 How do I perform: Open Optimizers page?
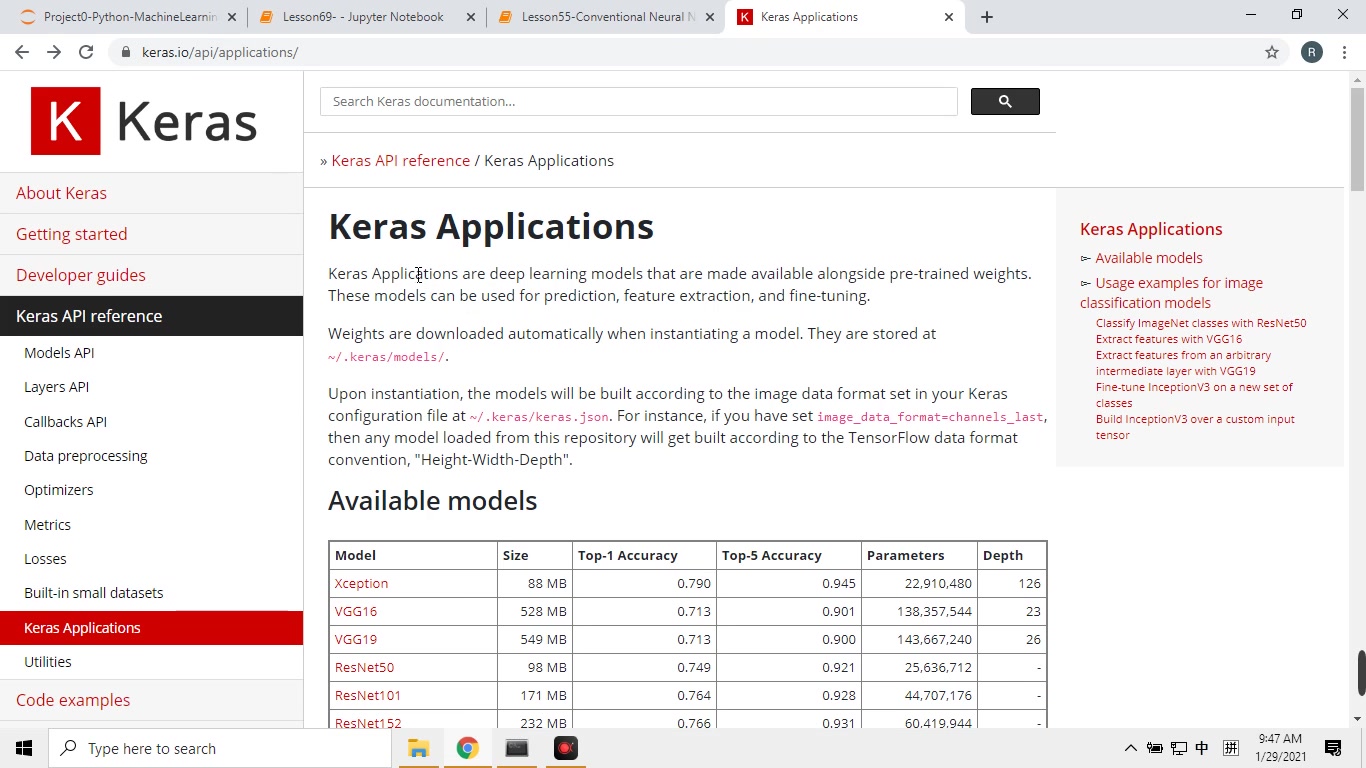(58, 490)
